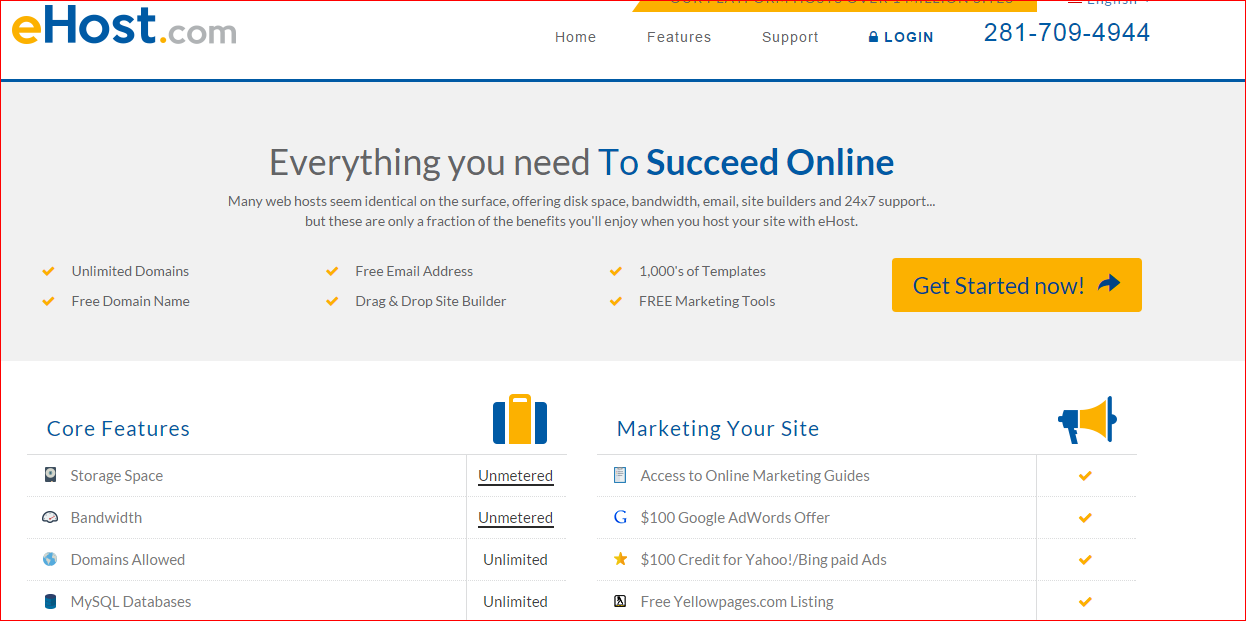Click the Storage Space hard drive icon
The height and width of the screenshot is (621, 1246).
click(50, 475)
